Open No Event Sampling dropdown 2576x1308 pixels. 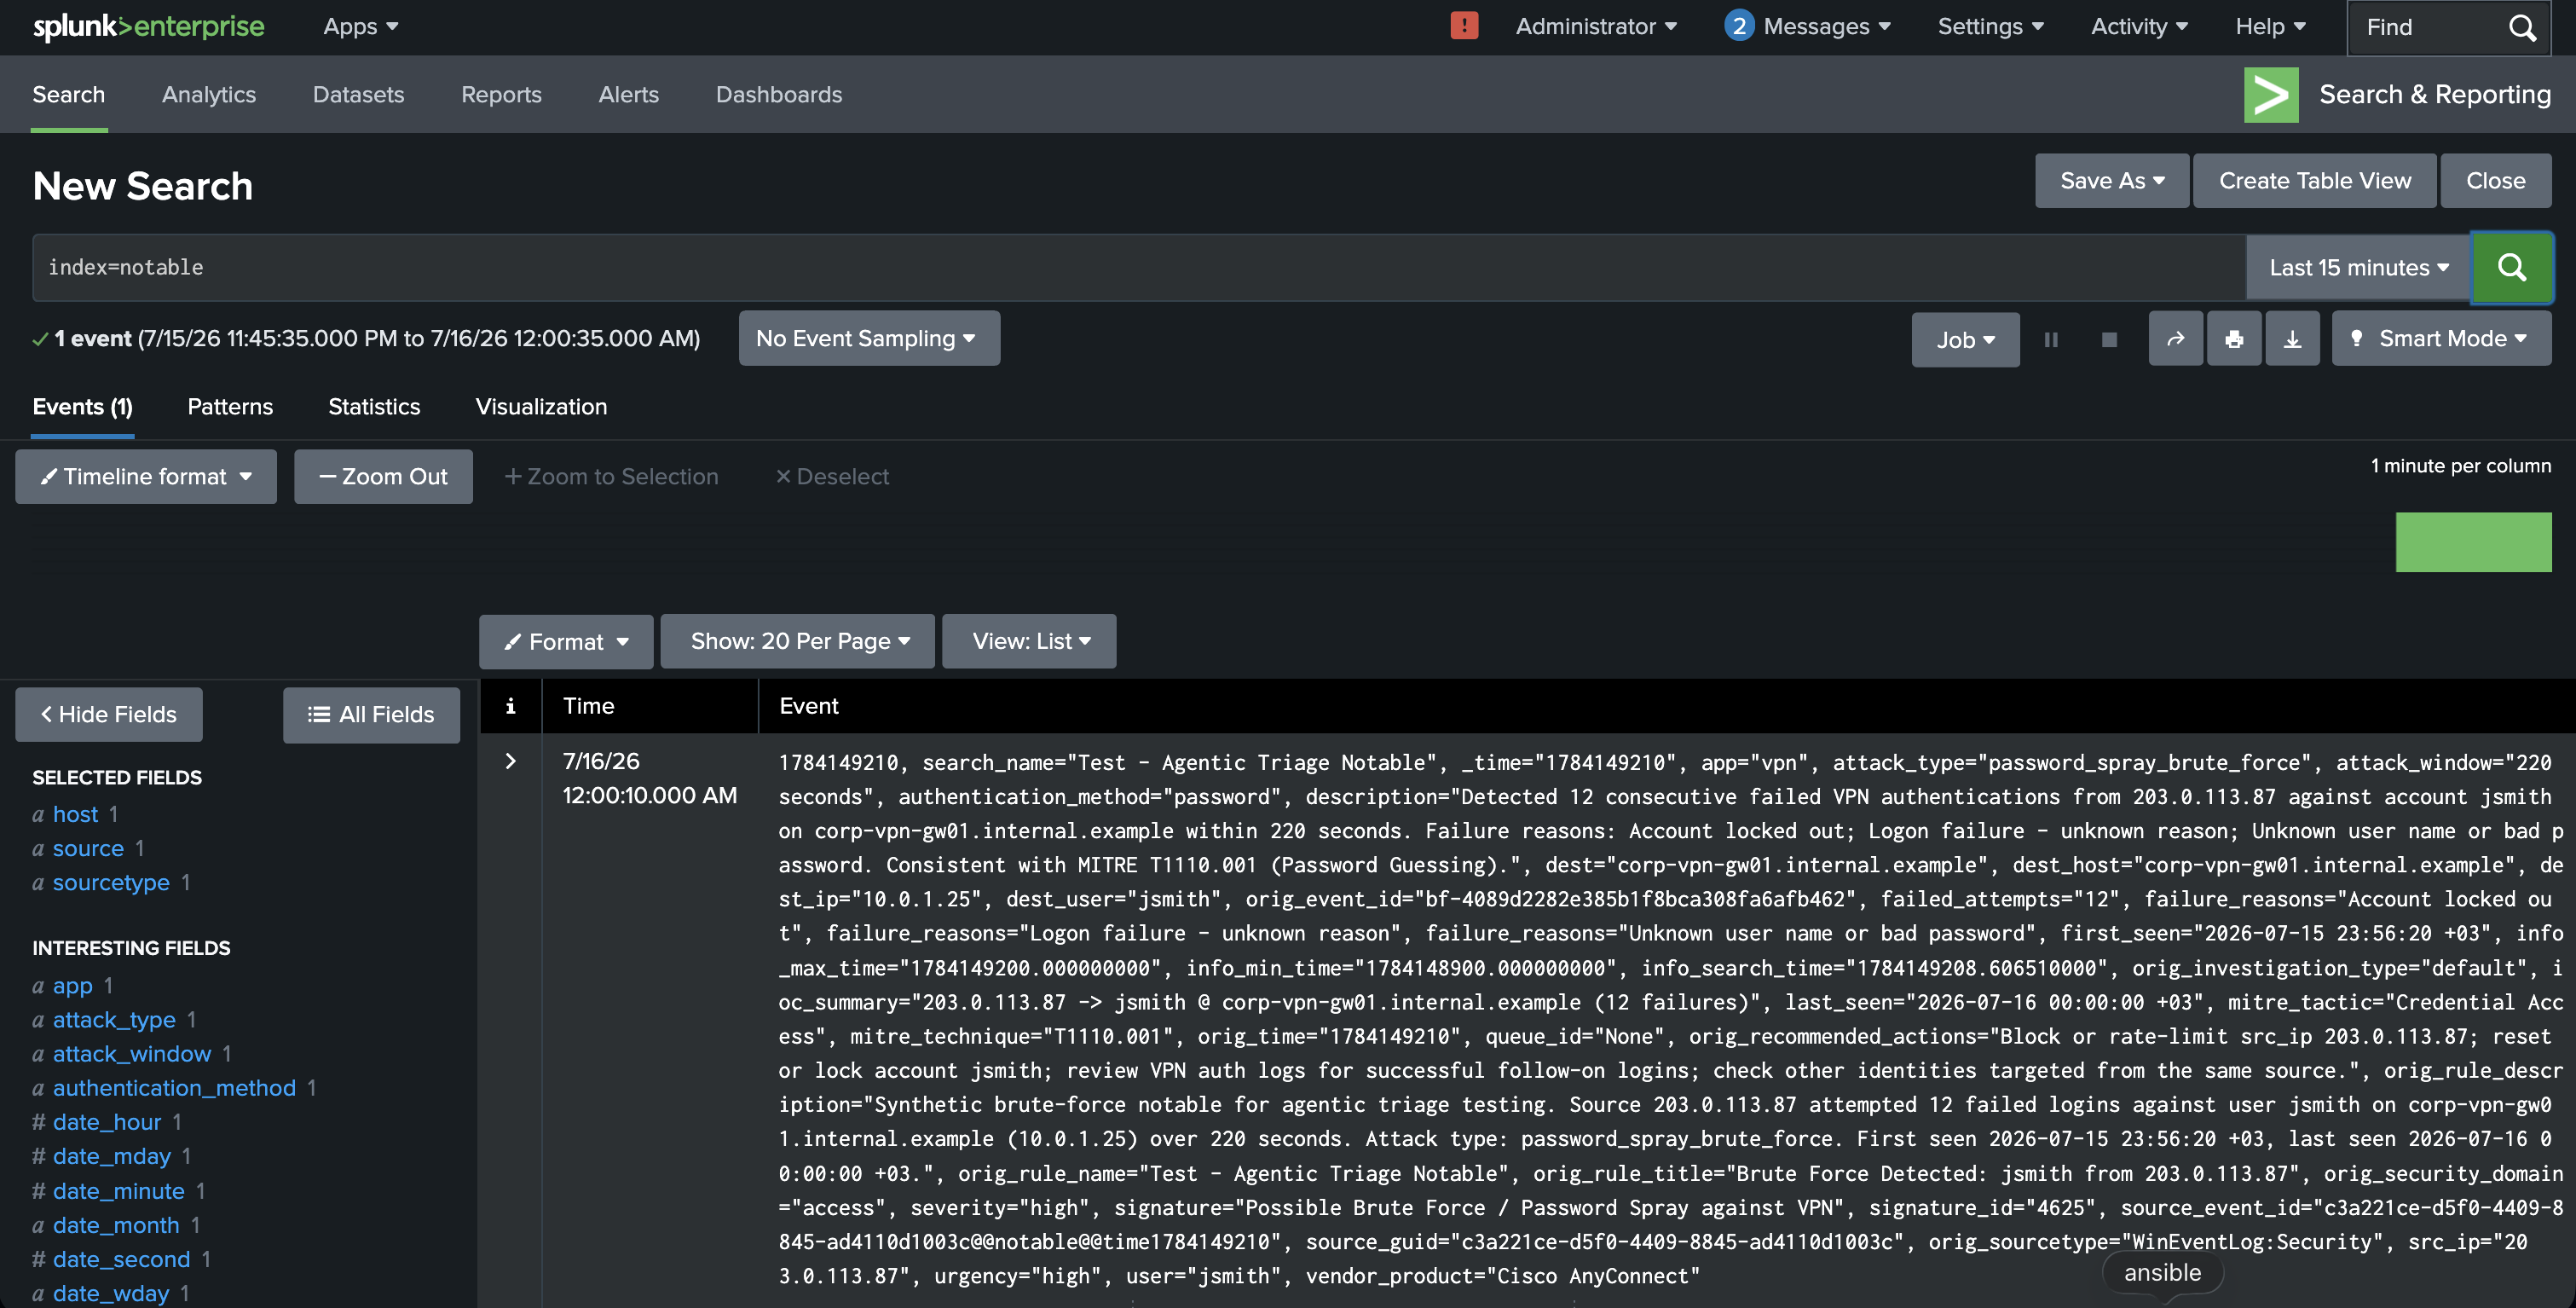[x=868, y=338]
